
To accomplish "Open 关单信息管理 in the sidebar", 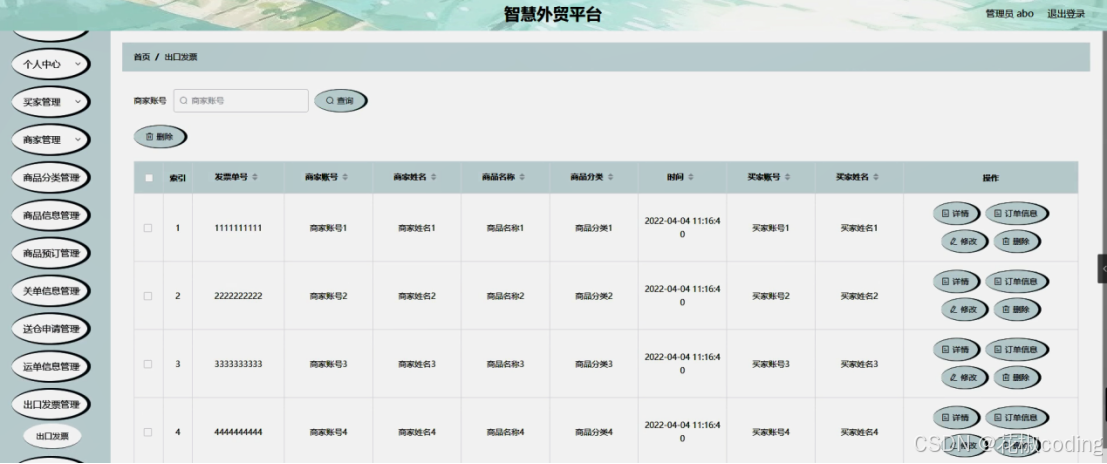I will pyautogui.click(x=50, y=291).
